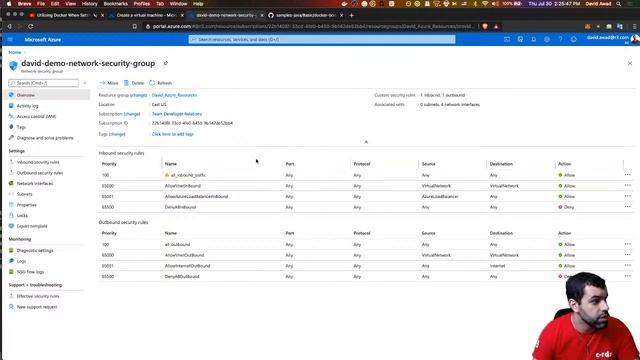
Task: Open macOS Spotlight search icon
Action: coord(619,4)
